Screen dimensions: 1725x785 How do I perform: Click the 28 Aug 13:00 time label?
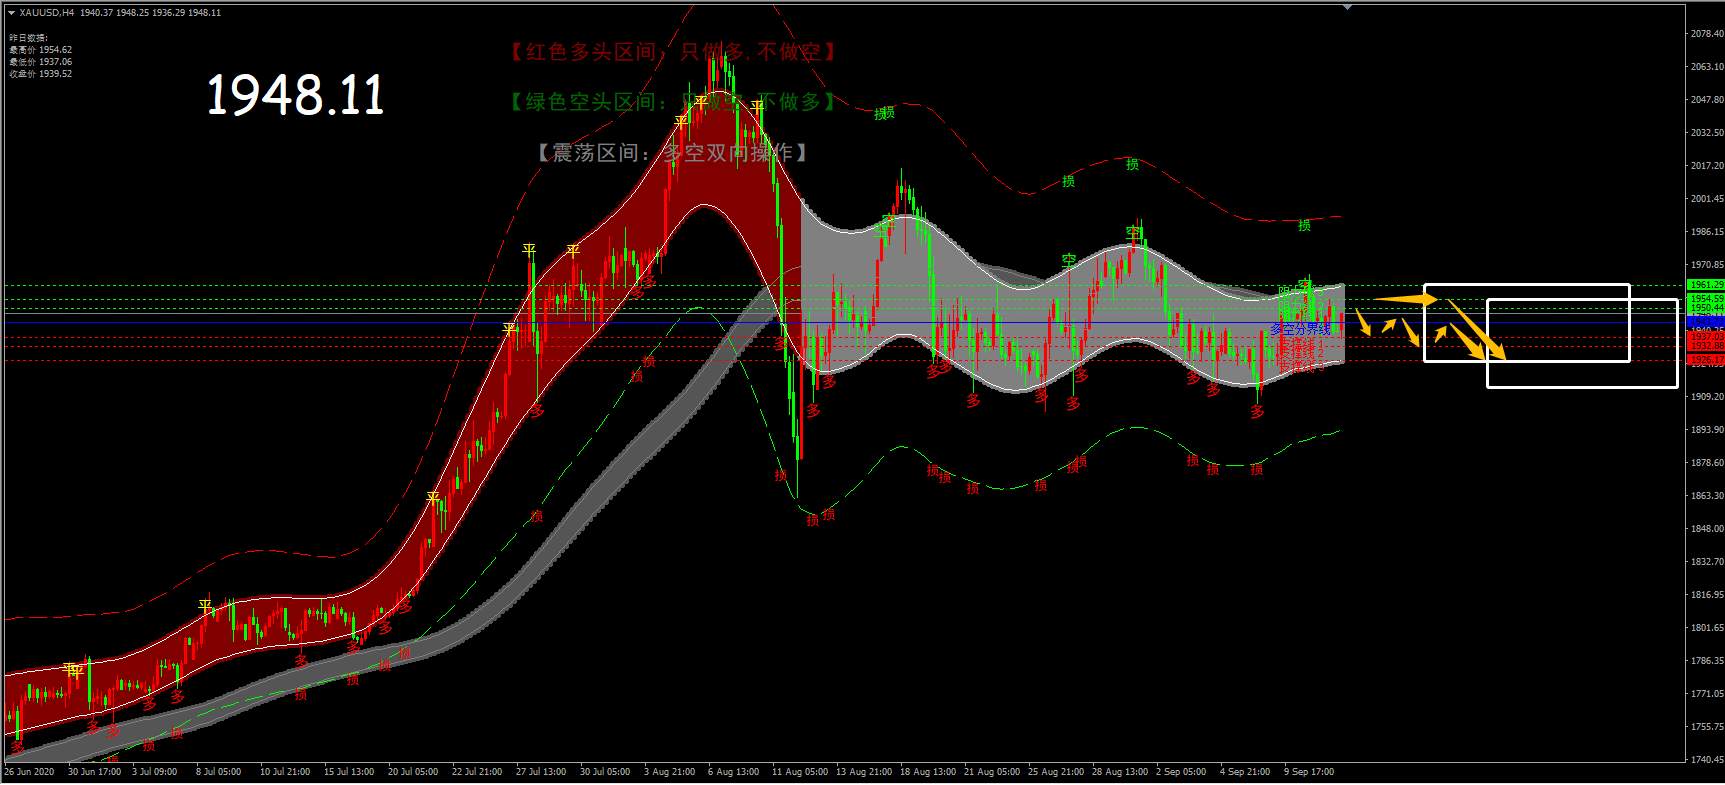[1120, 772]
